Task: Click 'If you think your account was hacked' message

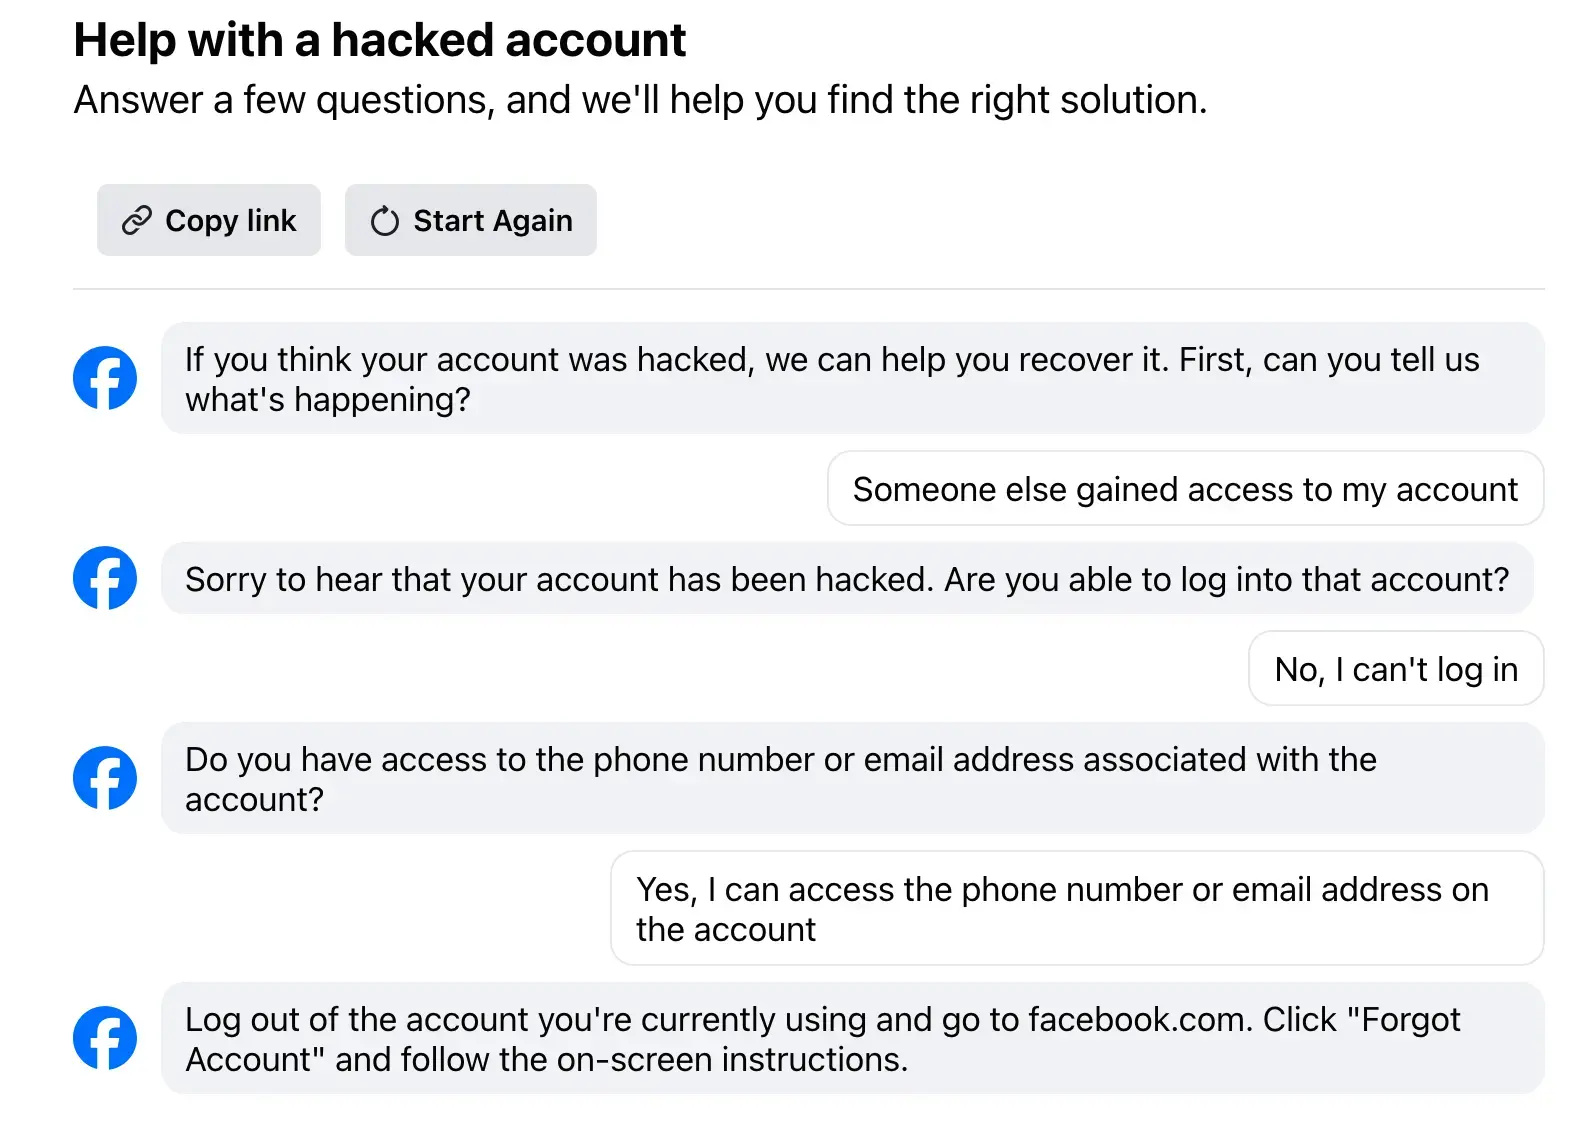Action: [853, 378]
